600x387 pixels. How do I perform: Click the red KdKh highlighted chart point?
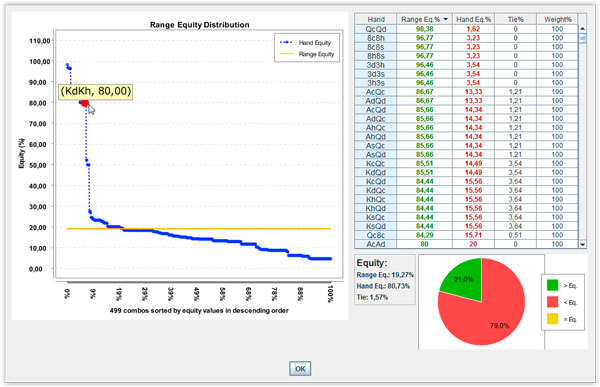tap(85, 103)
